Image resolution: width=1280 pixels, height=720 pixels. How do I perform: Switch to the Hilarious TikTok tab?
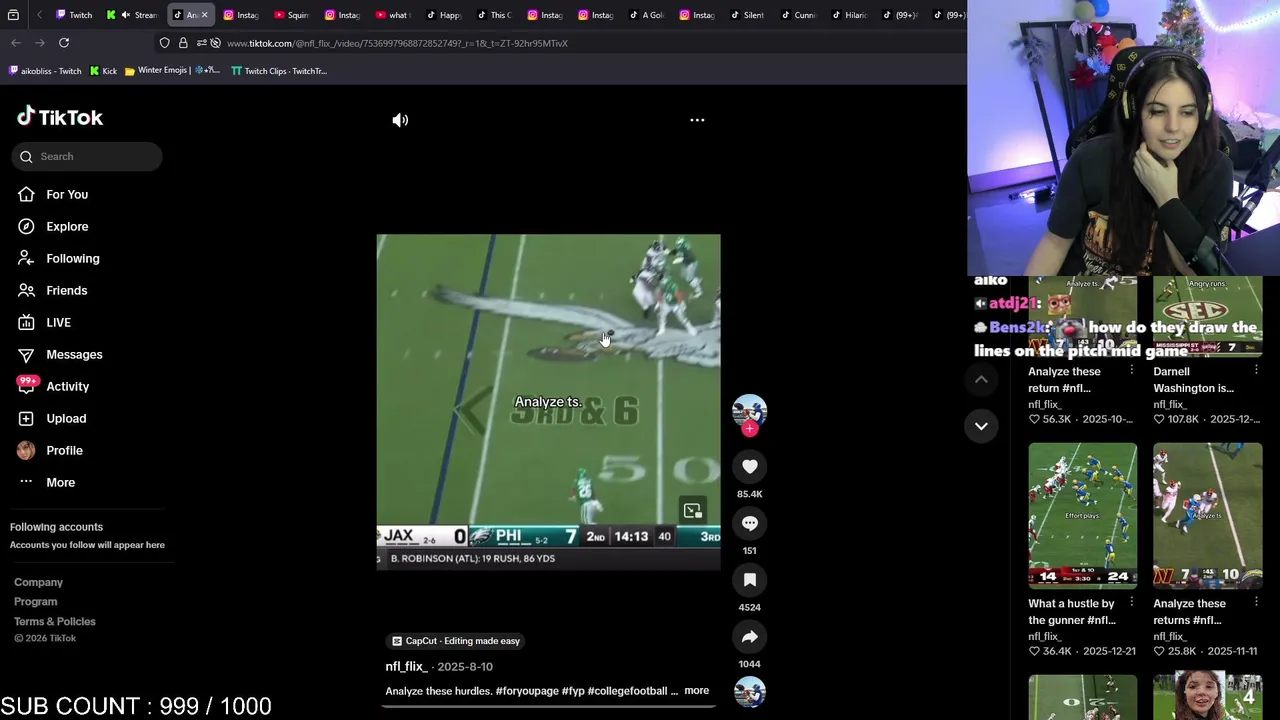pos(848,15)
